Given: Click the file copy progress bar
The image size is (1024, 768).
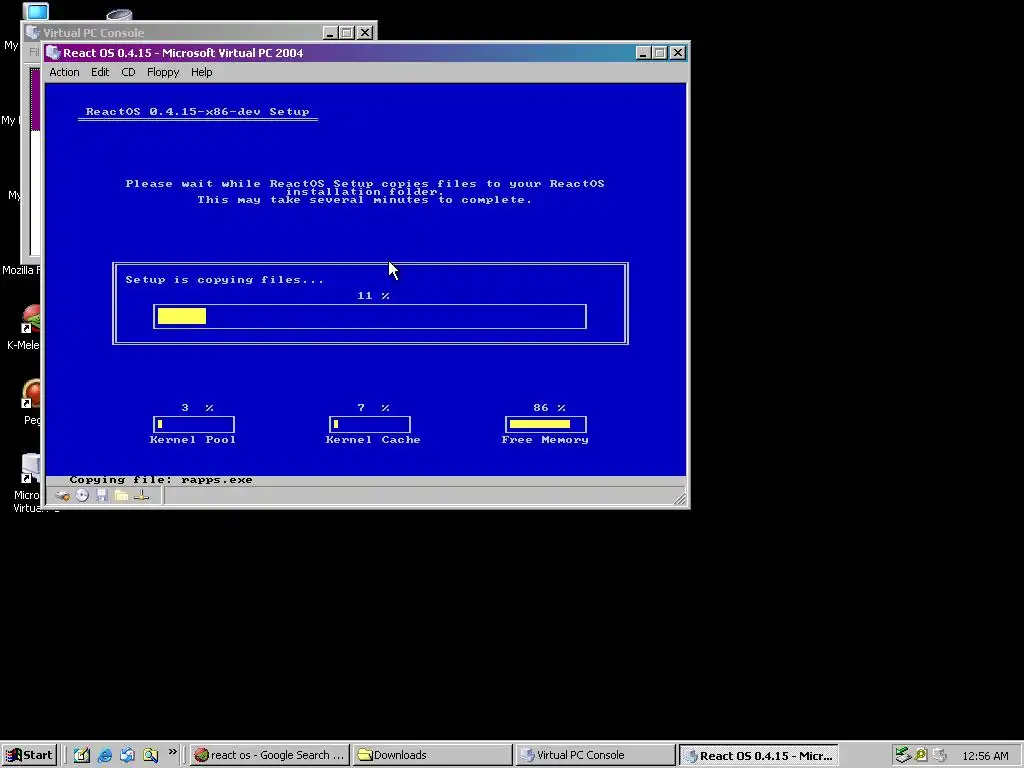Looking at the screenshot, I should pyautogui.click(x=370, y=317).
